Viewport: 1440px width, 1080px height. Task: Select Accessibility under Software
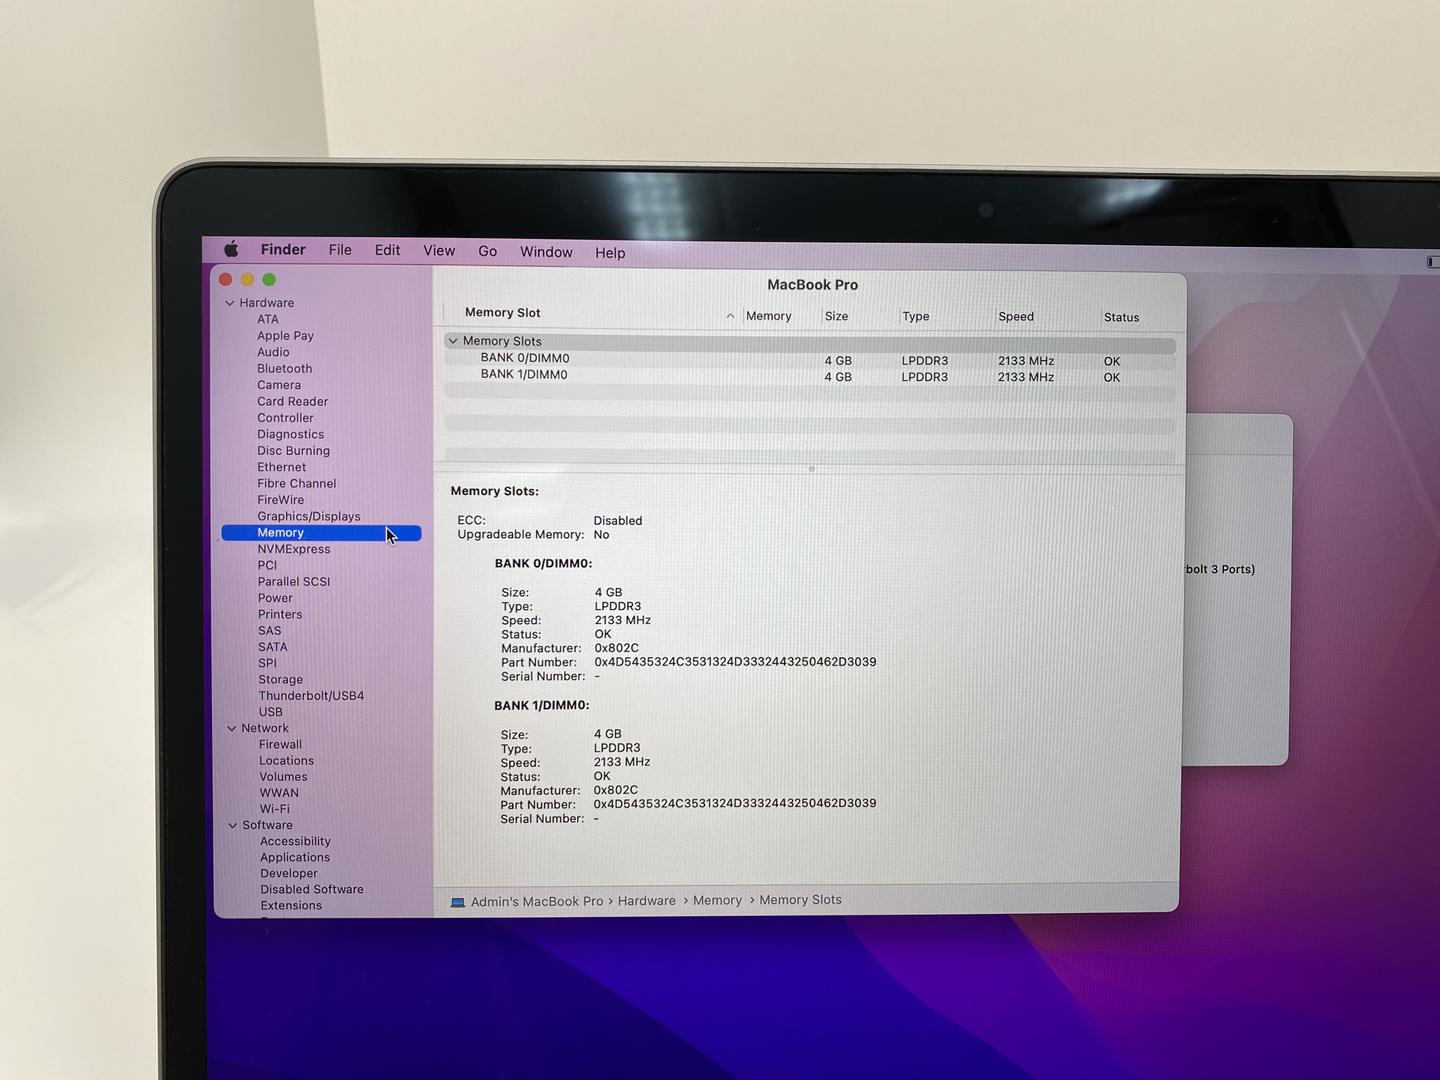point(295,842)
